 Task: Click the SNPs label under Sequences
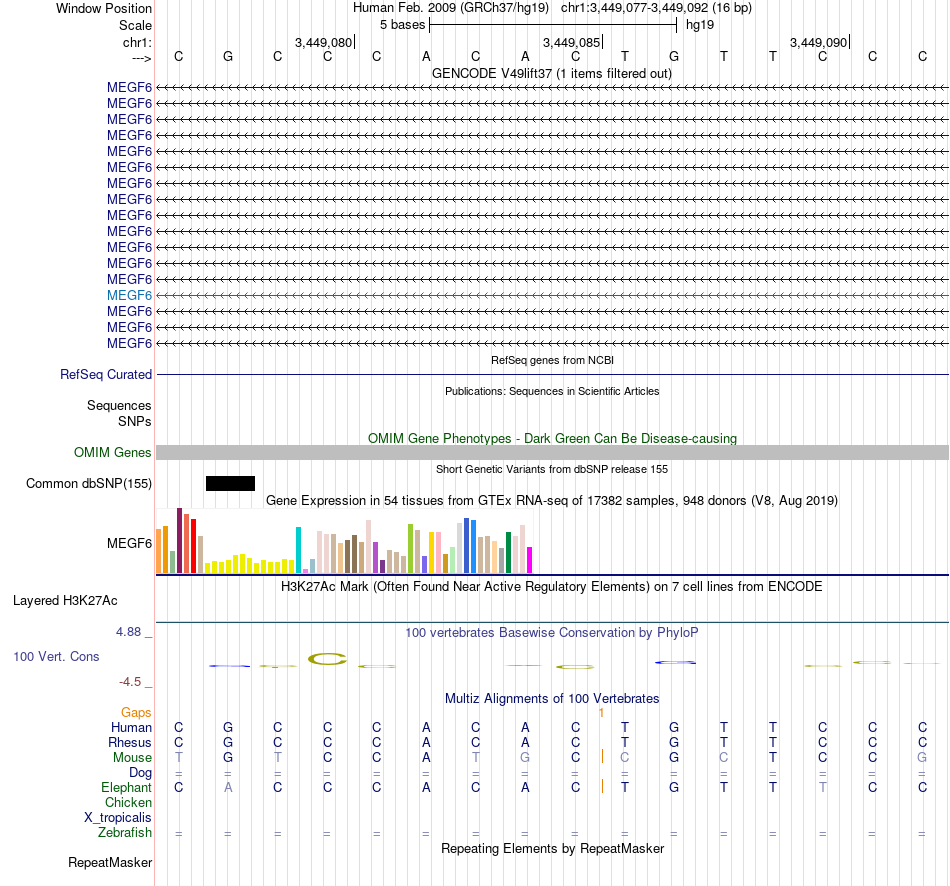point(135,421)
